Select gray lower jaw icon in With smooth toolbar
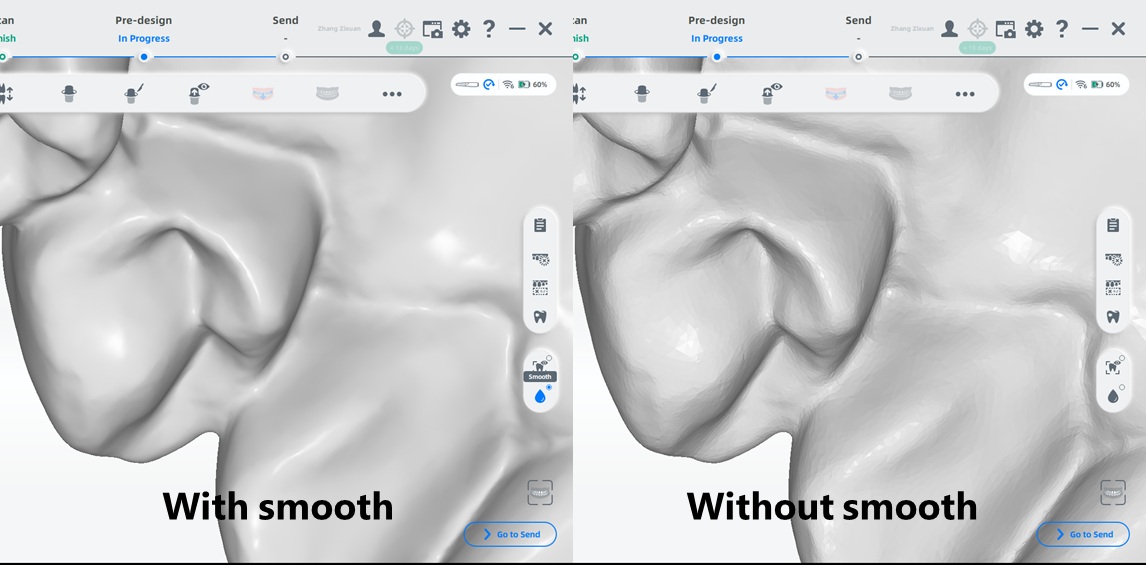The width and height of the screenshot is (1146, 565). coord(327,94)
